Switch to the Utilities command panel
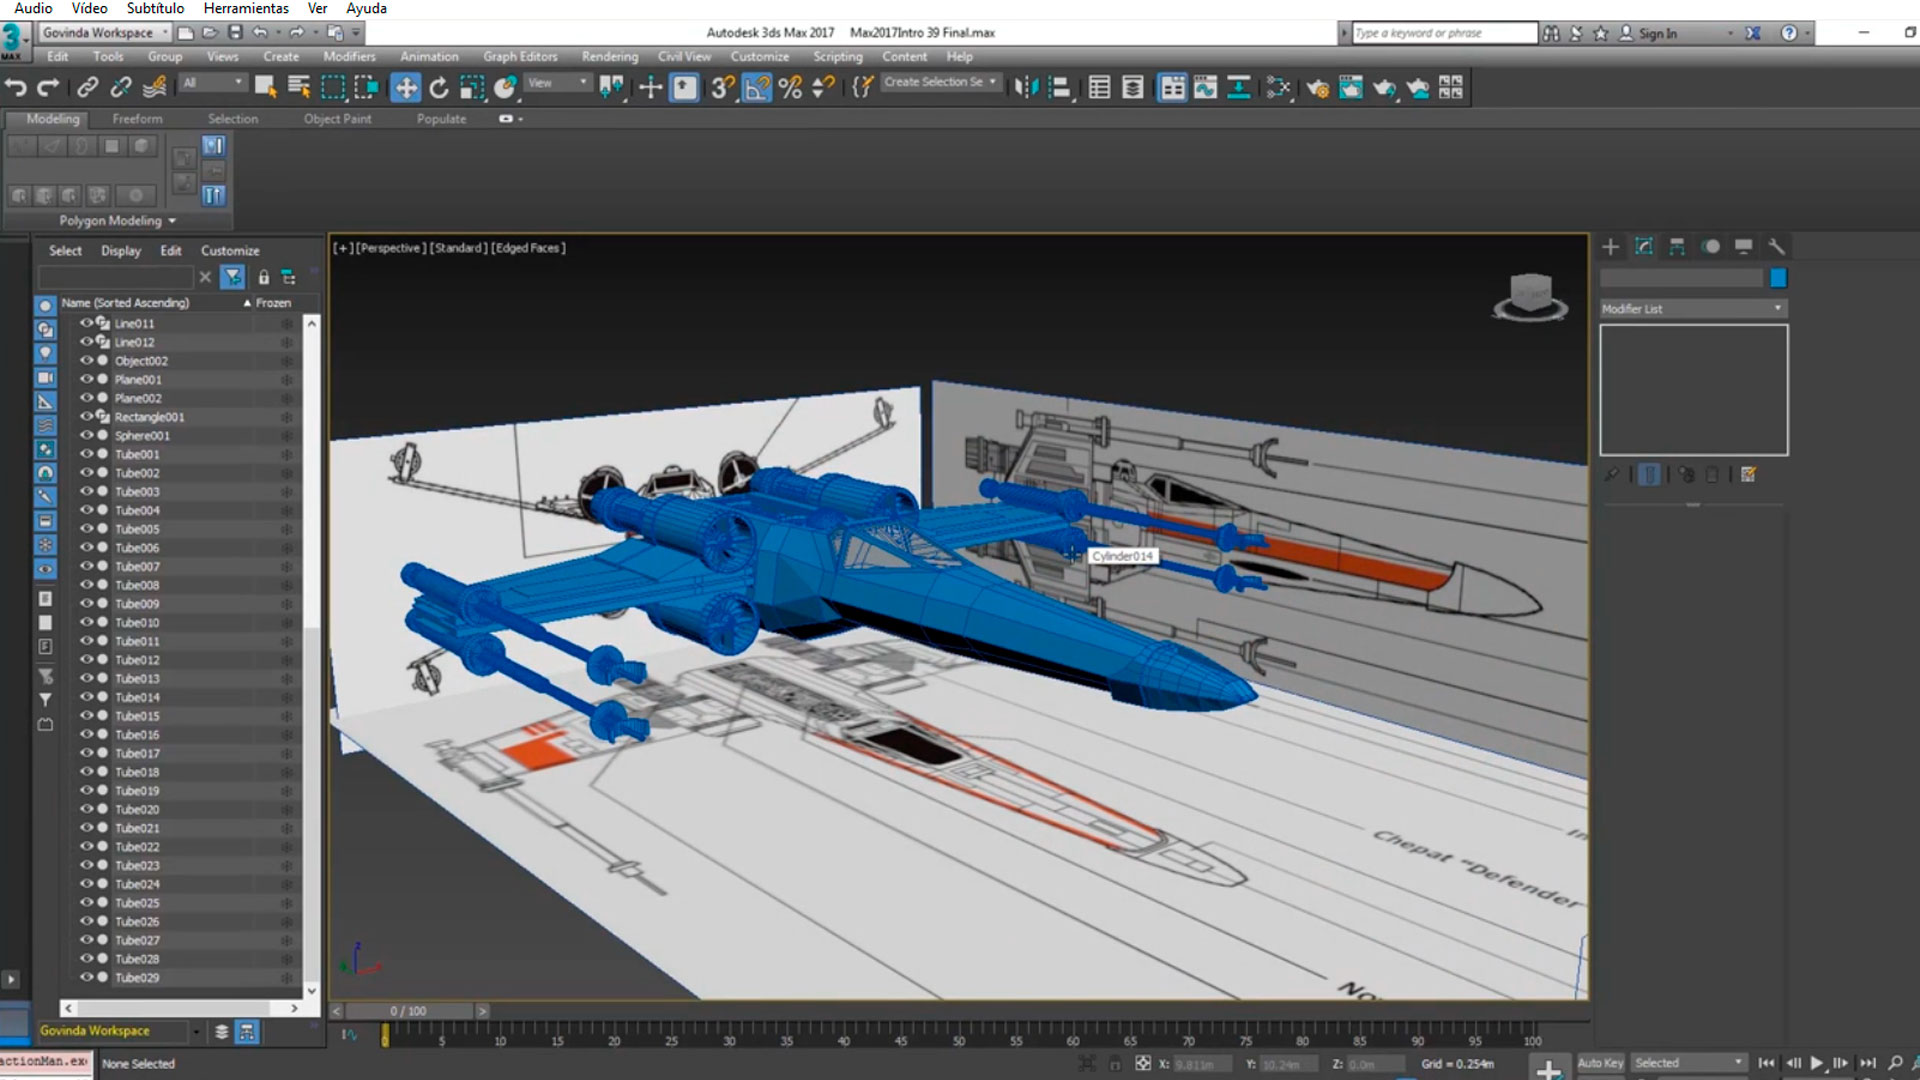The height and width of the screenshot is (1080, 1920). (1777, 246)
